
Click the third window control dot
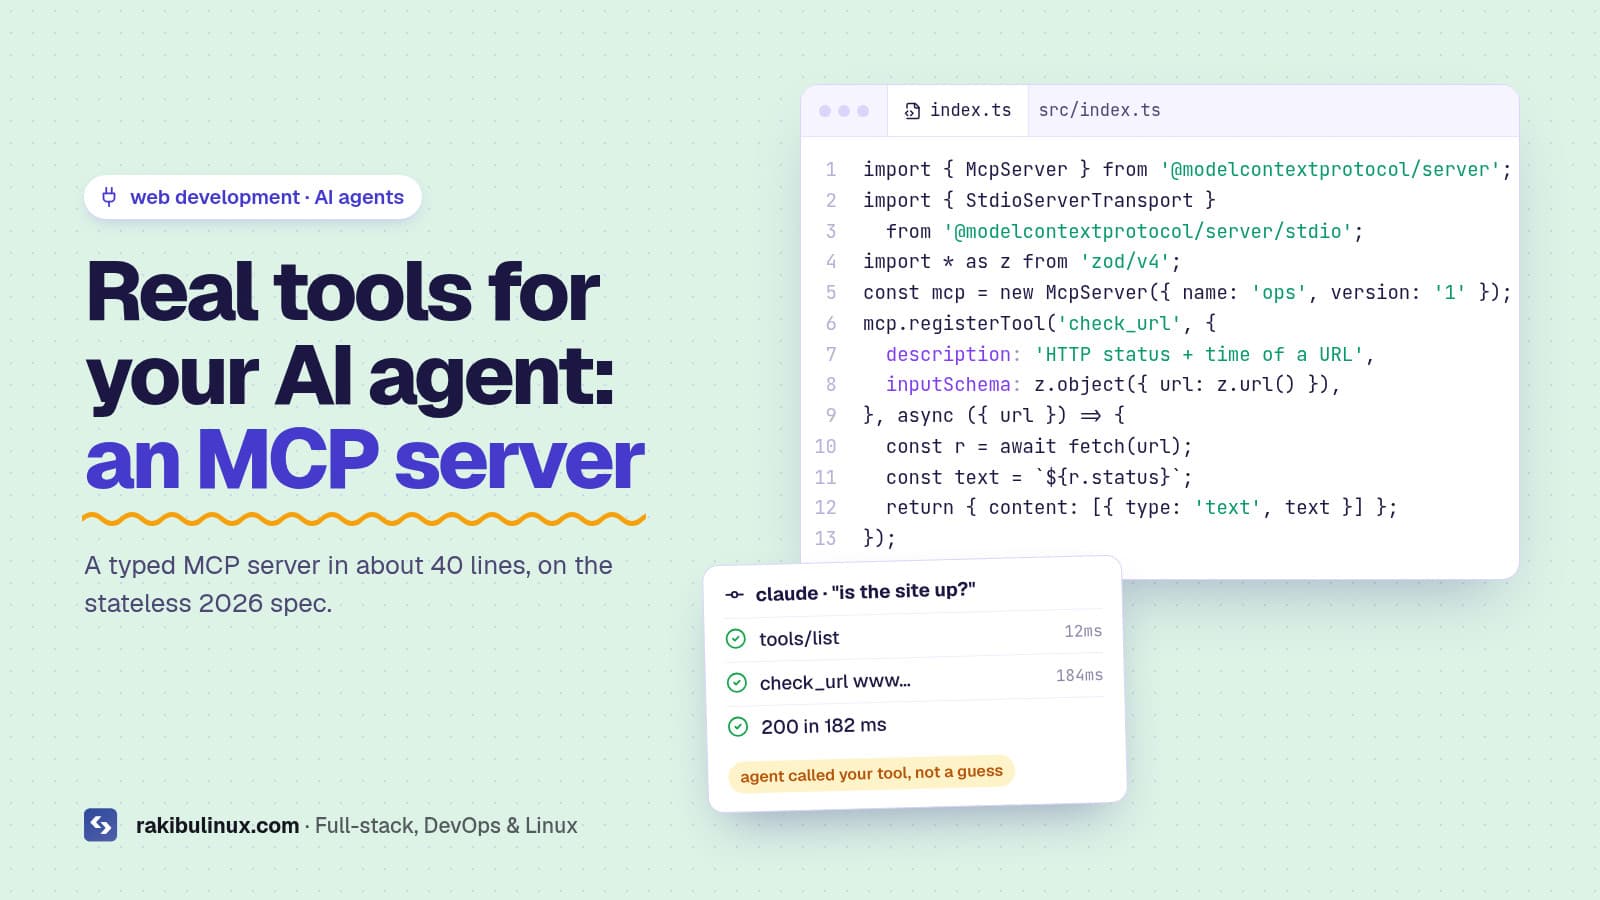[863, 111]
